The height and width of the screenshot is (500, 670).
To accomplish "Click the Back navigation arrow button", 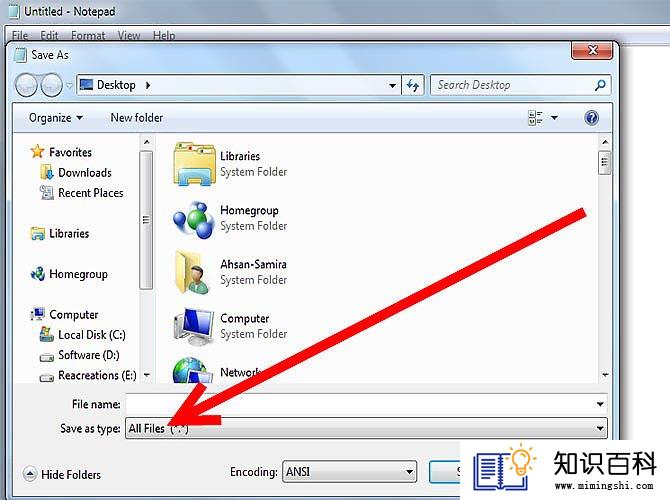I will (x=26, y=85).
